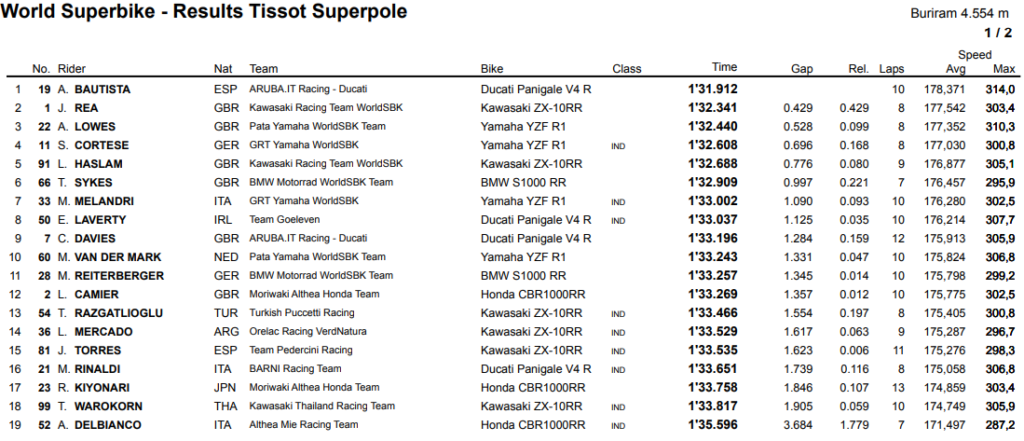Click C. DAVIES' time 1'33.196
This screenshot has width=1024, height=441.
pyautogui.click(x=712, y=239)
